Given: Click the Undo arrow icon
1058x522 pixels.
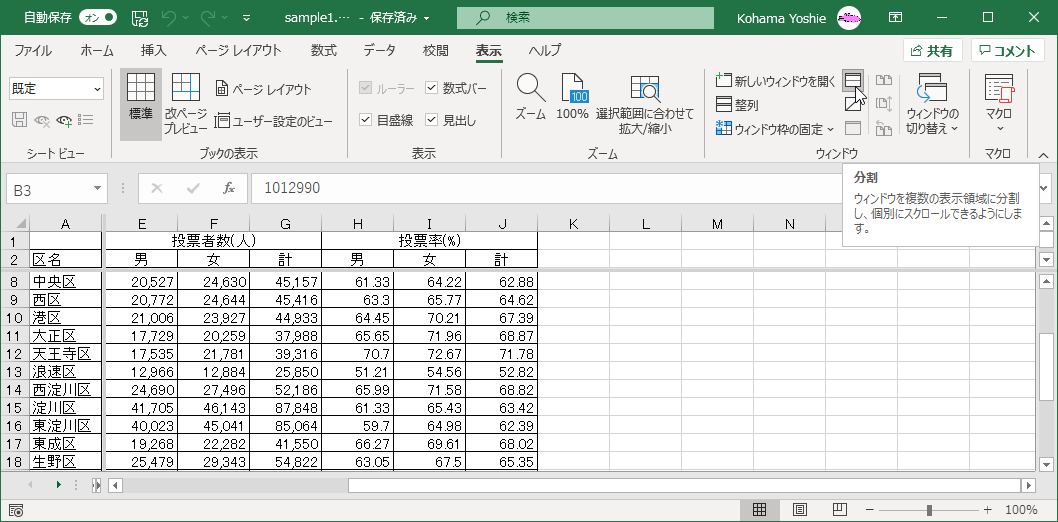Looking at the screenshot, I should point(168,18).
